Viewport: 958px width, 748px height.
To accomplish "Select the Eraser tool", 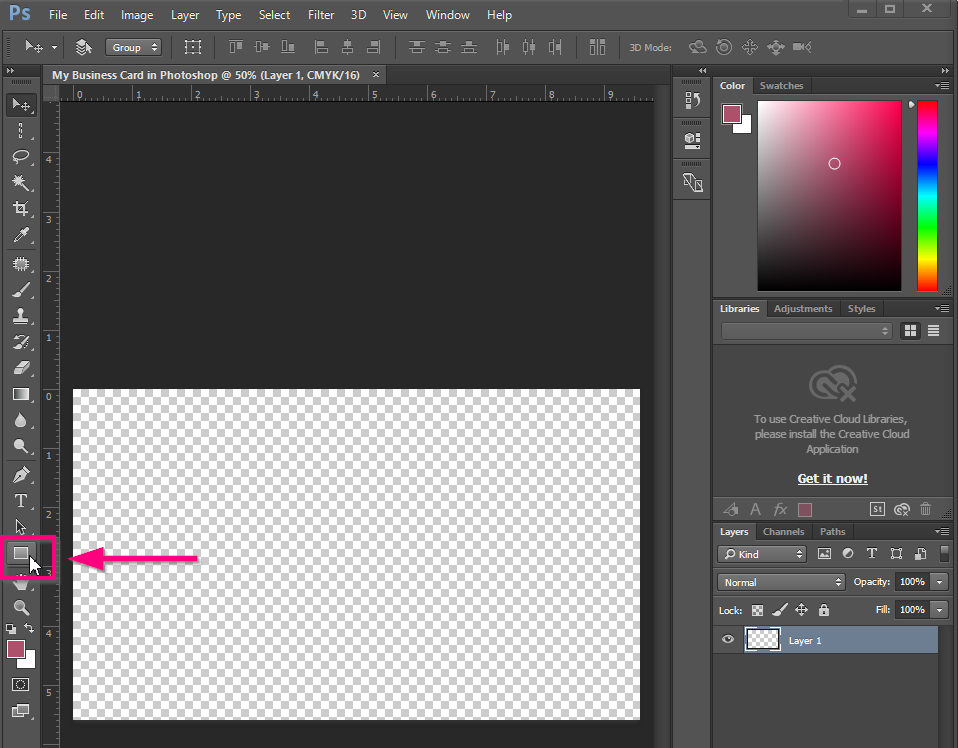I will click(21, 367).
